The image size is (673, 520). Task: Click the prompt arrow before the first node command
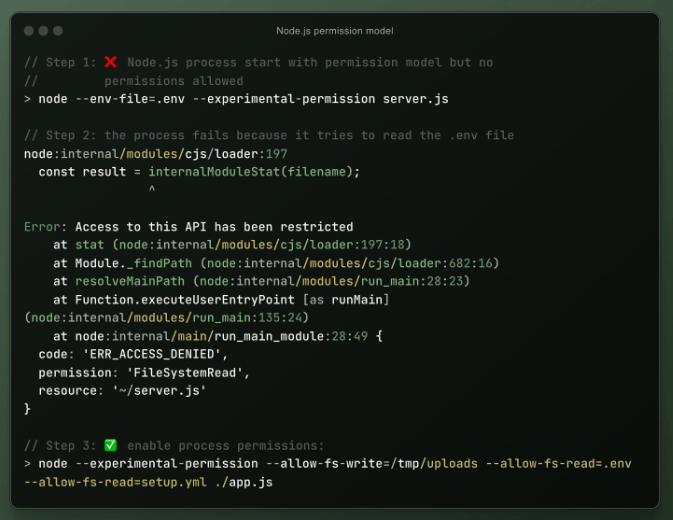pos(28,99)
